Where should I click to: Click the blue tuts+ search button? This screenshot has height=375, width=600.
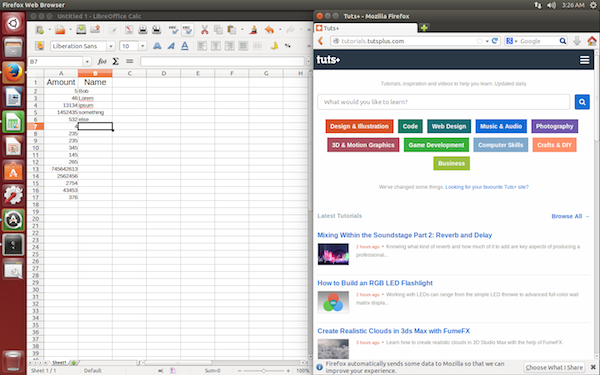tap(582, 102)
